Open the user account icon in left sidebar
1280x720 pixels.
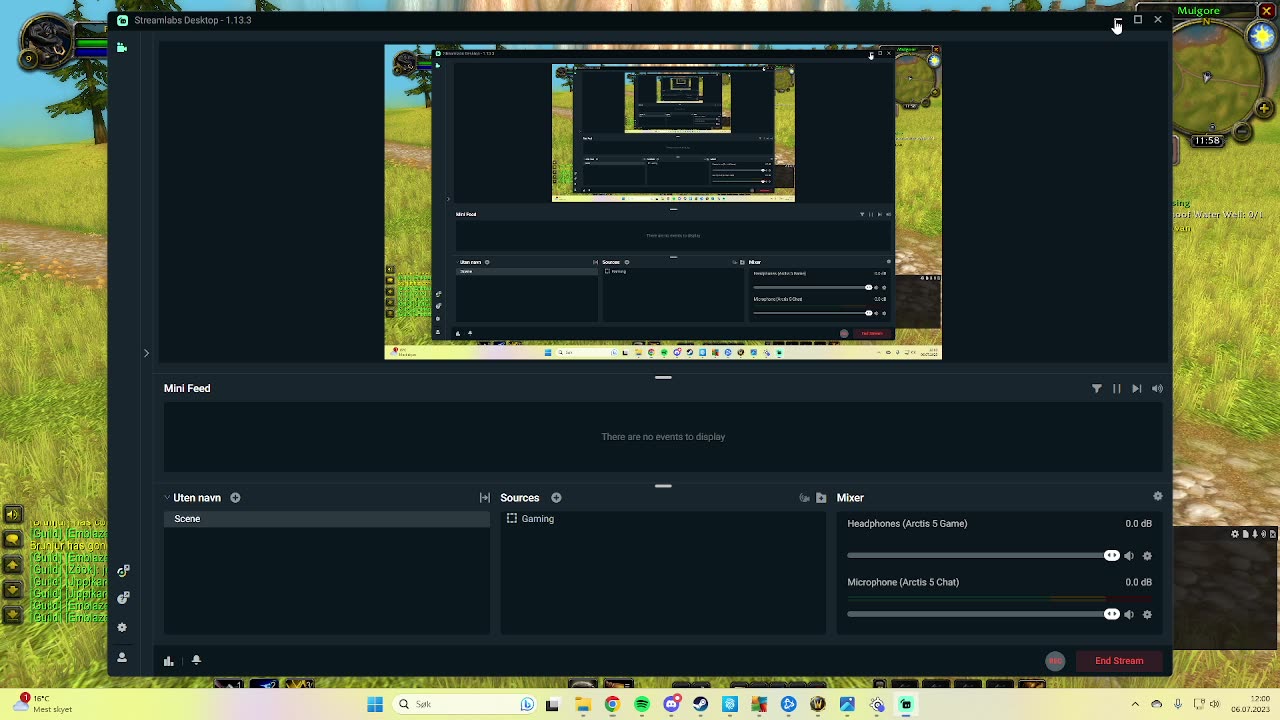click(x=122, y=657)
